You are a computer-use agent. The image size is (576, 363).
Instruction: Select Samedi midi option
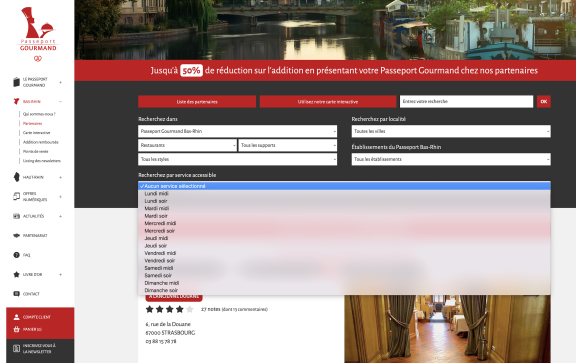click(x=344, y=268)
